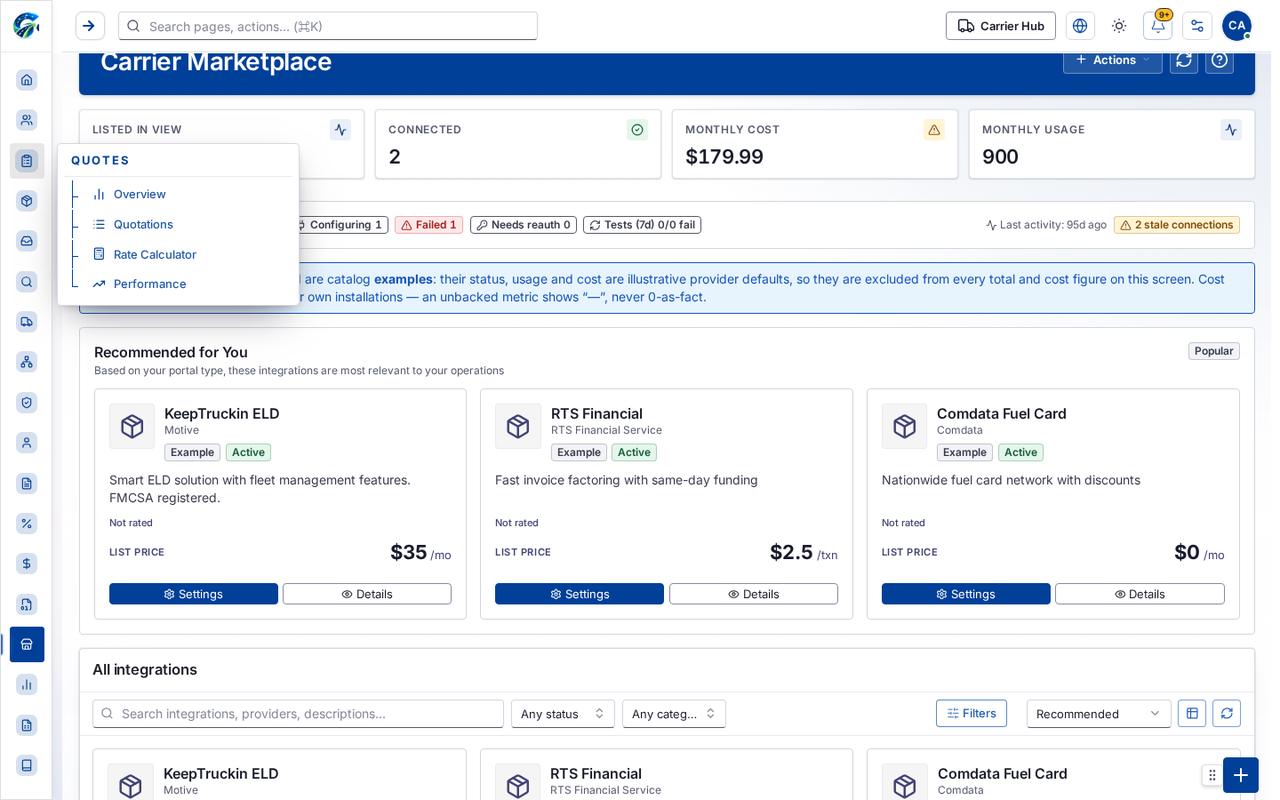The height and width of the screenshot is (800, 1280).
Task: Open the inbox tray sidebar icon
Action: (27, 241)
